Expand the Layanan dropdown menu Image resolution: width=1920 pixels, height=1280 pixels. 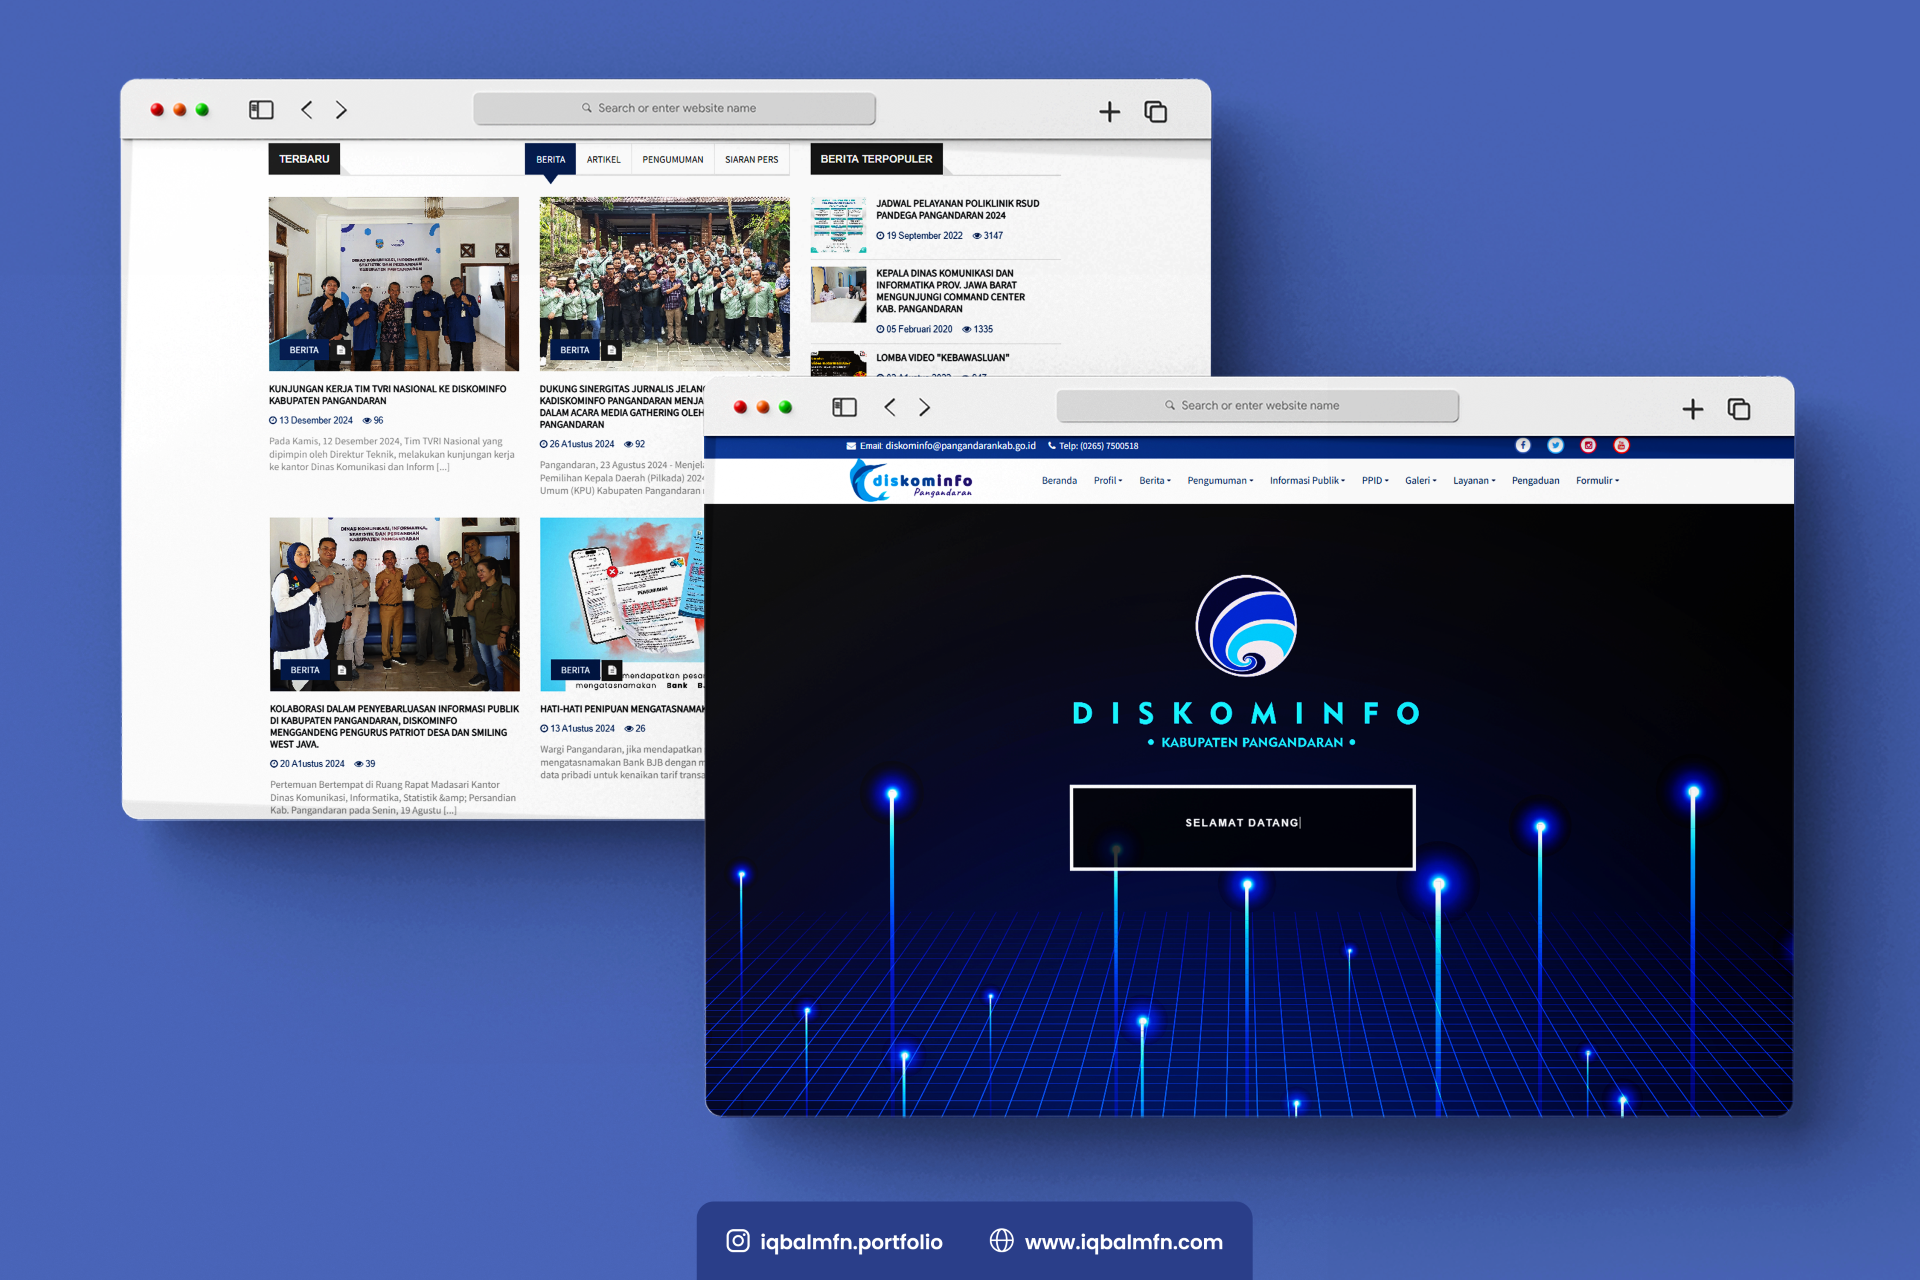pos(1474,481)
